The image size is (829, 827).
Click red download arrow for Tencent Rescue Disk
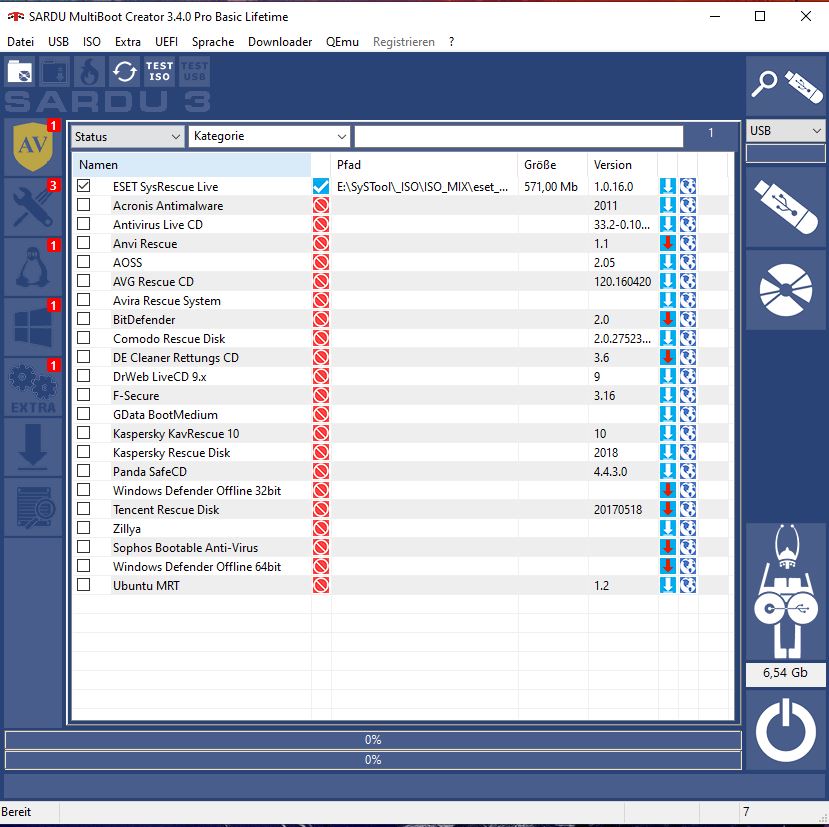tap(668, 509)
